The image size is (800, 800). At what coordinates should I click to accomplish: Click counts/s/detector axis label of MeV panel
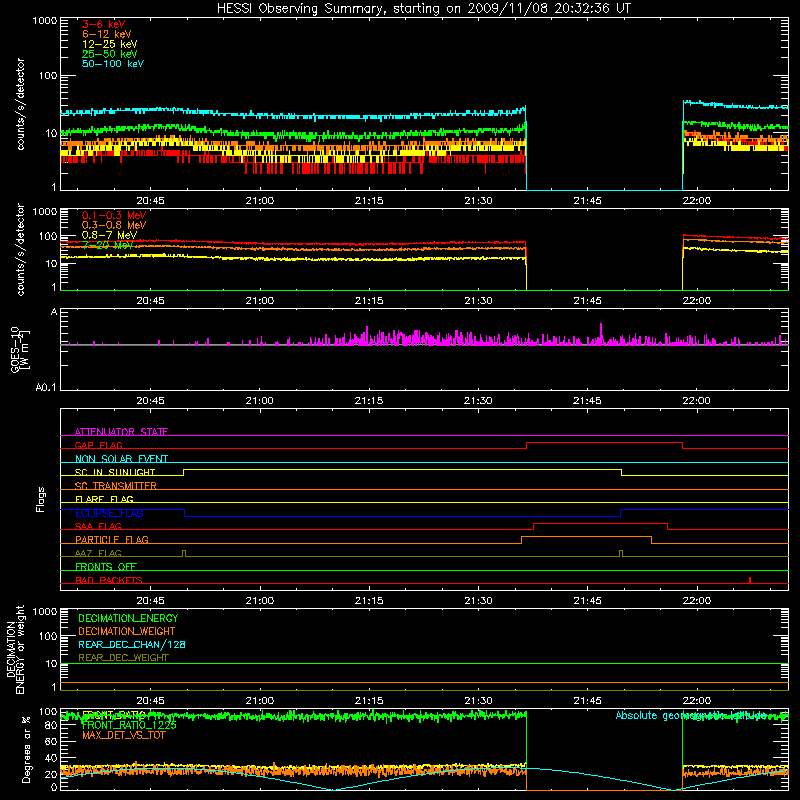pos(20,249)
